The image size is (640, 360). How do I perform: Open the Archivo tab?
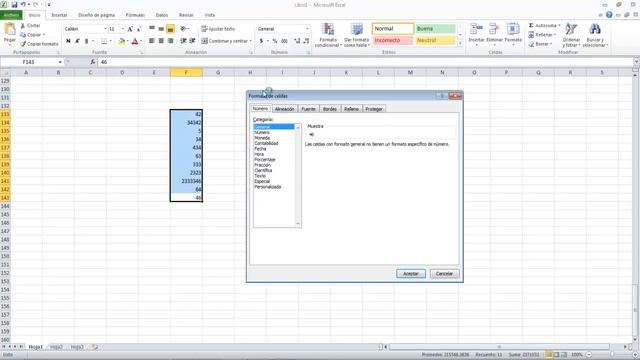point(11,15)
